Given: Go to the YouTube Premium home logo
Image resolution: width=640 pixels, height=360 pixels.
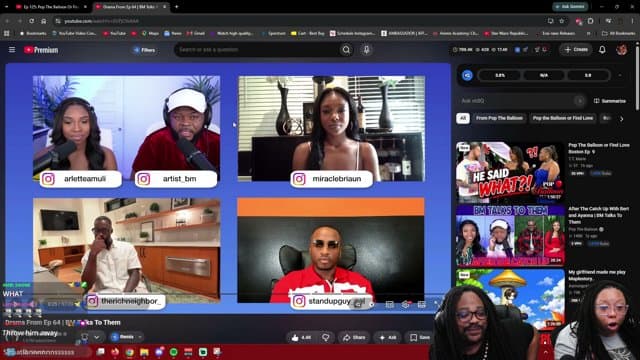Looking at the screenshot, I should (41, 50).
